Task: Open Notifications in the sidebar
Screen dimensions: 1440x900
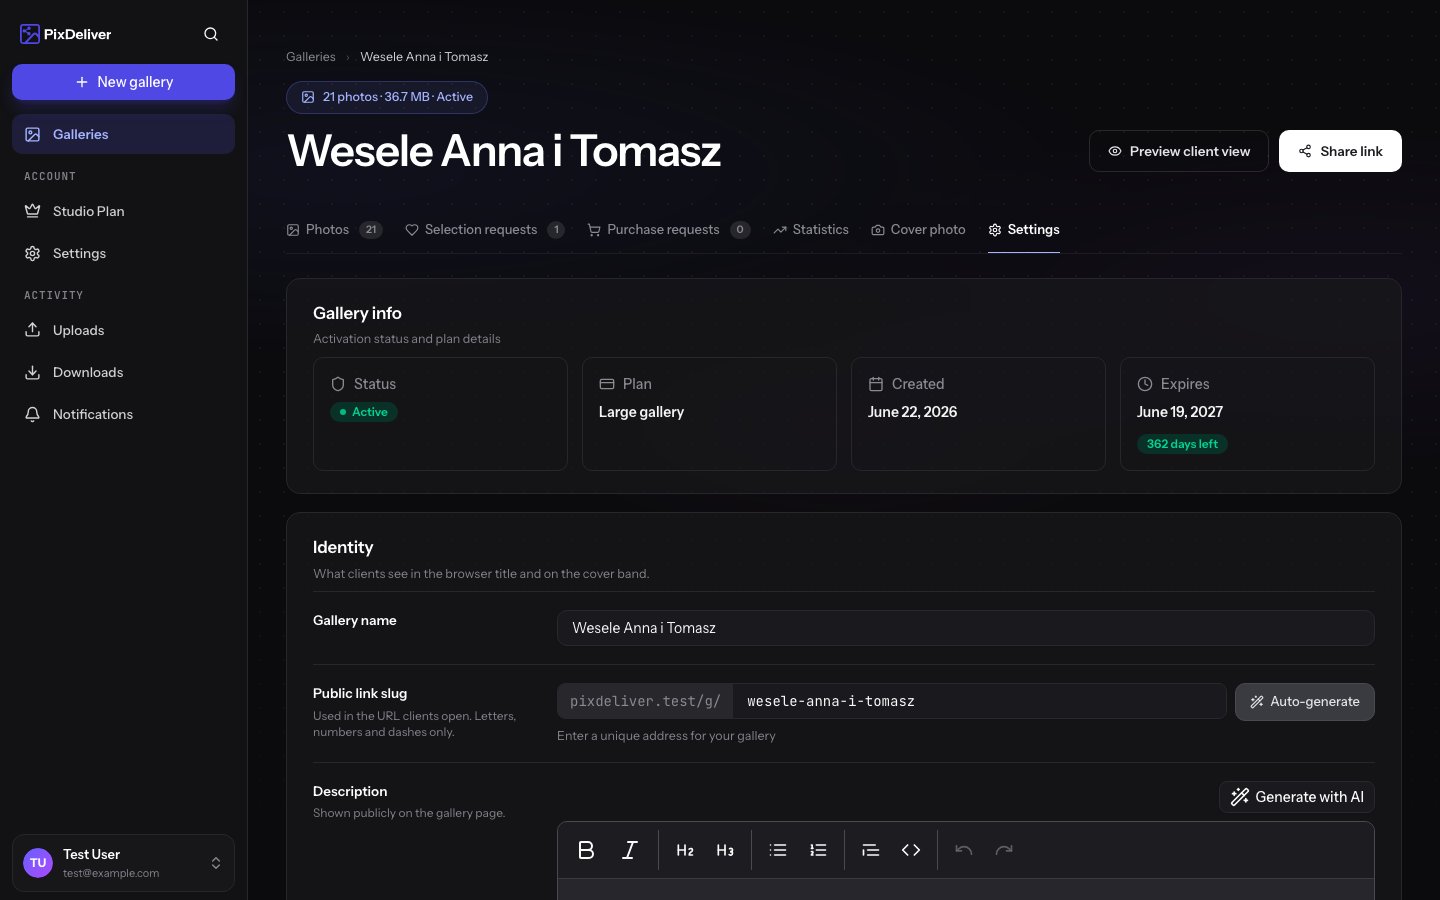Action: coord(123,414)
